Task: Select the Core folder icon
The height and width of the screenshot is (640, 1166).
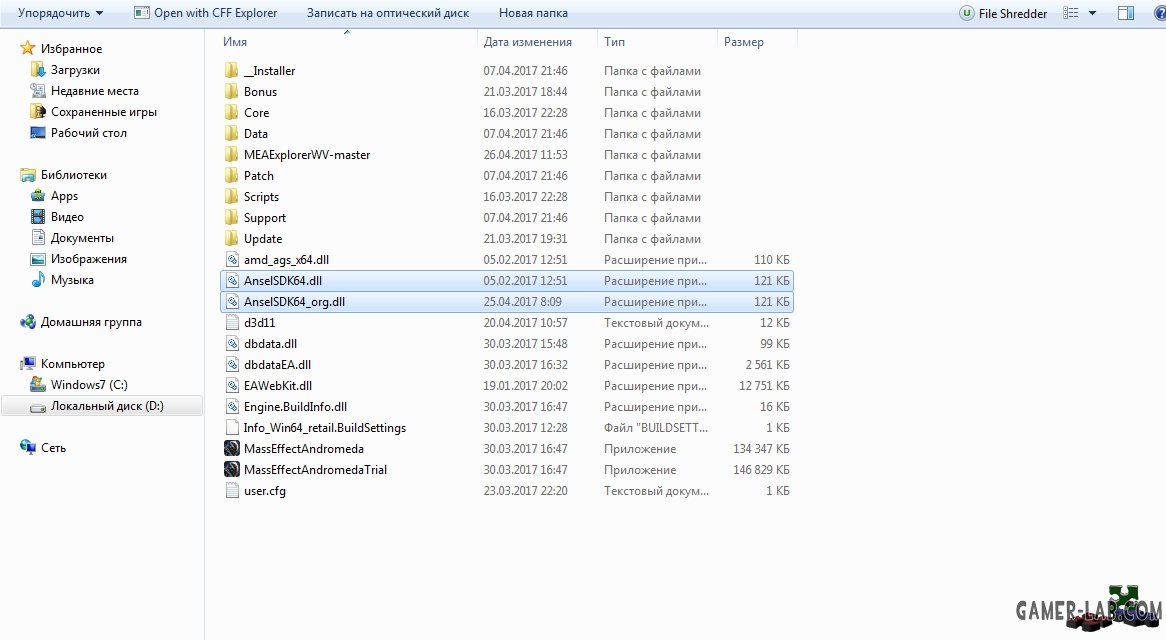Action: (231, 113)
